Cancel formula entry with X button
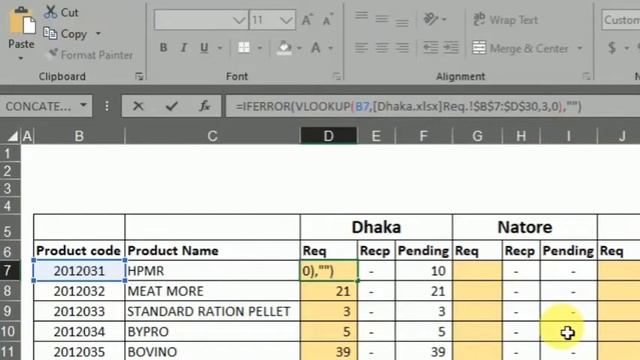The width and height of the screenshot is (640, 360). click(x=138, y=106)
